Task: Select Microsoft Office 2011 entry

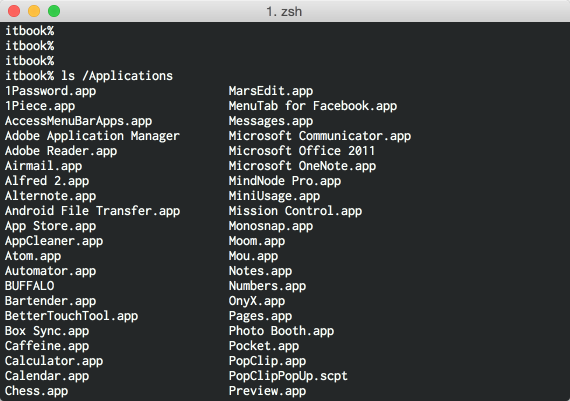Action: pos(301,151)
